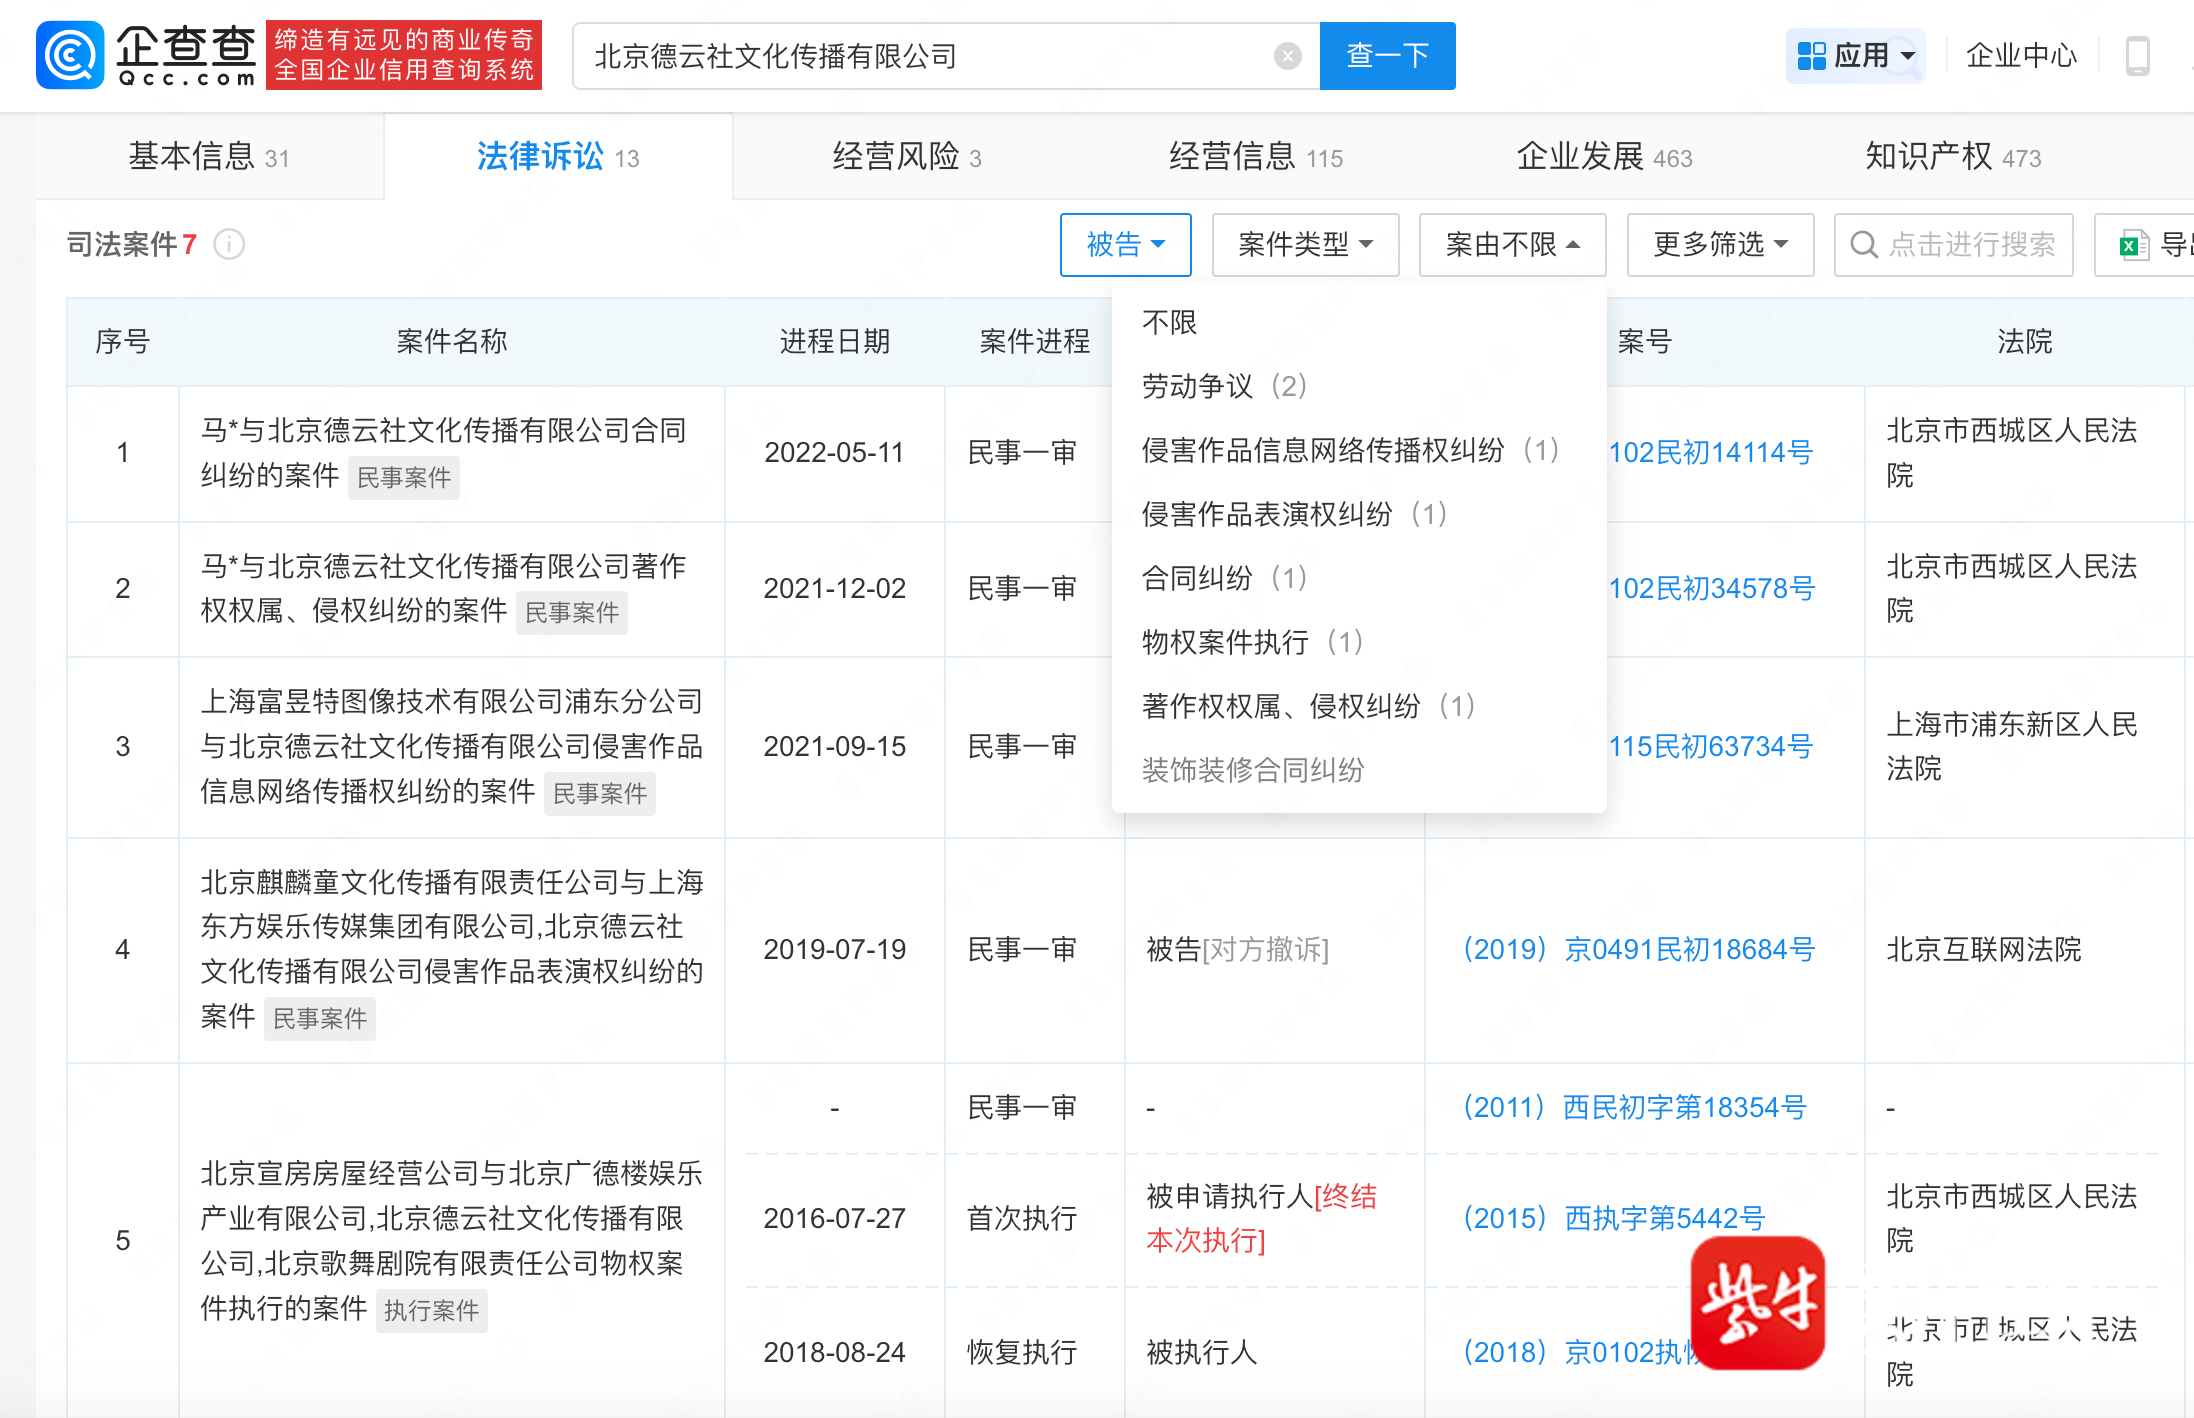
Task: Collapse the 案由不限 dropdown
Action: 1511,245
